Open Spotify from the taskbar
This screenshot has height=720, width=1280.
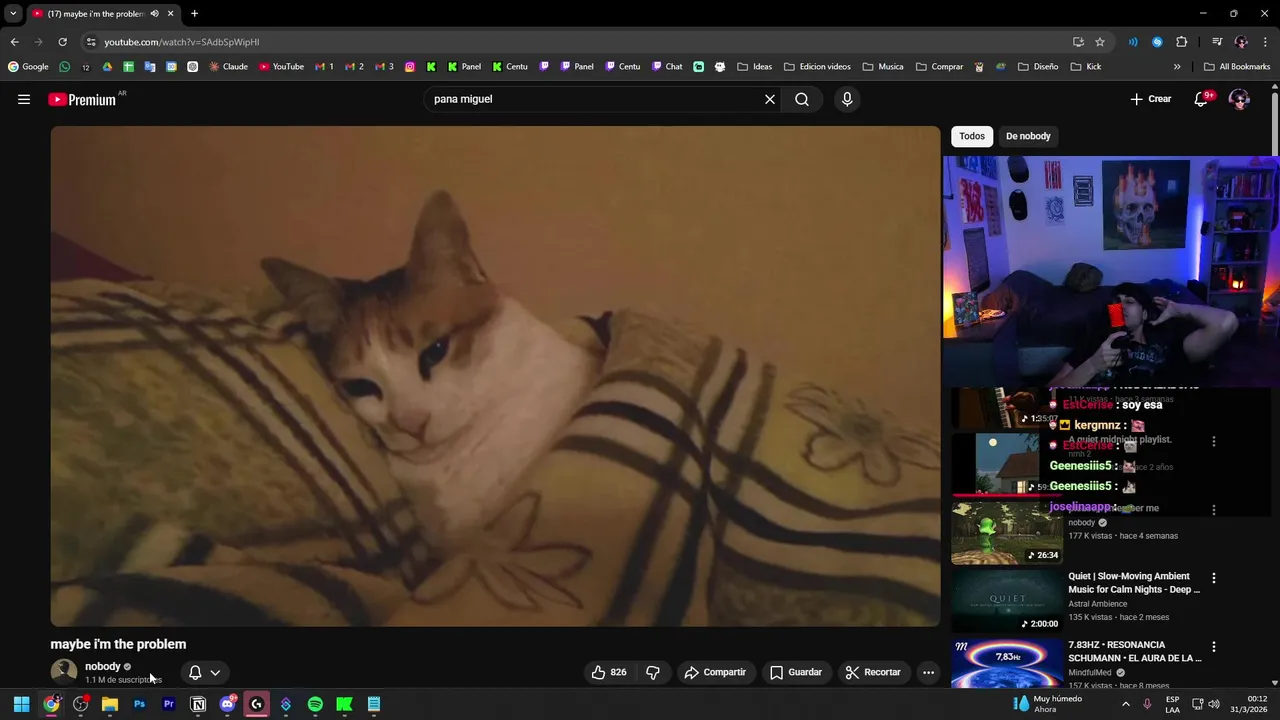click(315, 704)
